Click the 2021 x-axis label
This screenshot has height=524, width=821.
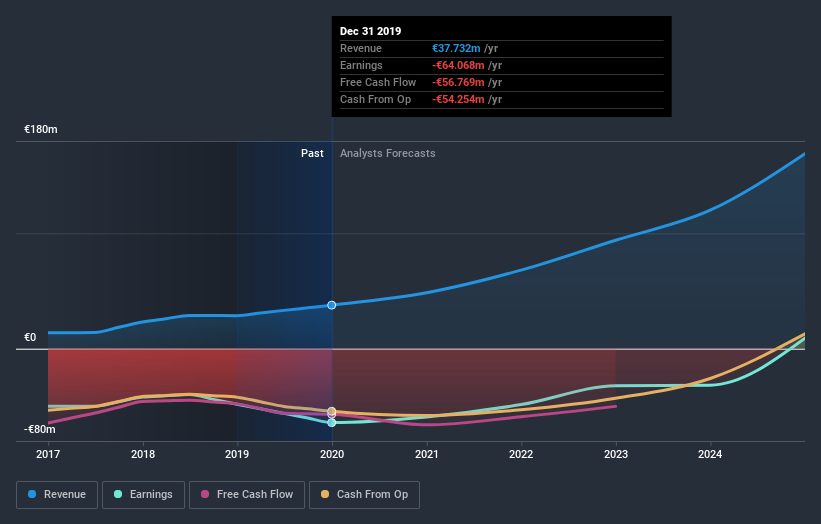coord(427,454)
